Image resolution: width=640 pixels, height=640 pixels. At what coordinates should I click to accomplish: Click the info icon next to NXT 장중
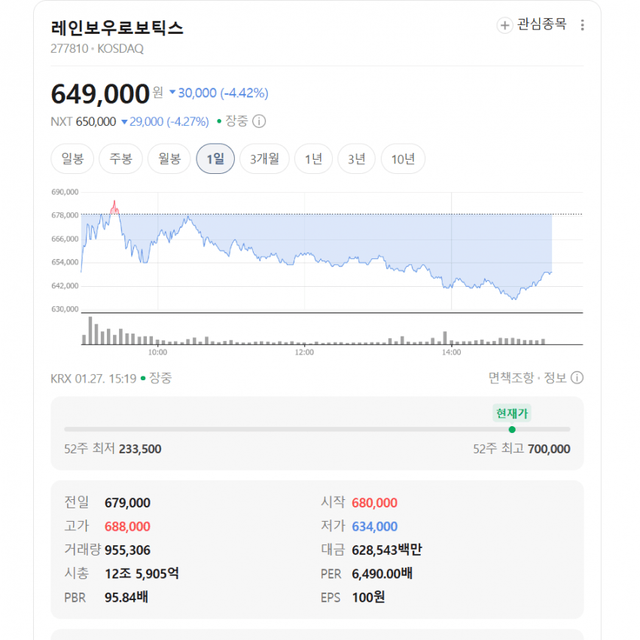[259, 121]
